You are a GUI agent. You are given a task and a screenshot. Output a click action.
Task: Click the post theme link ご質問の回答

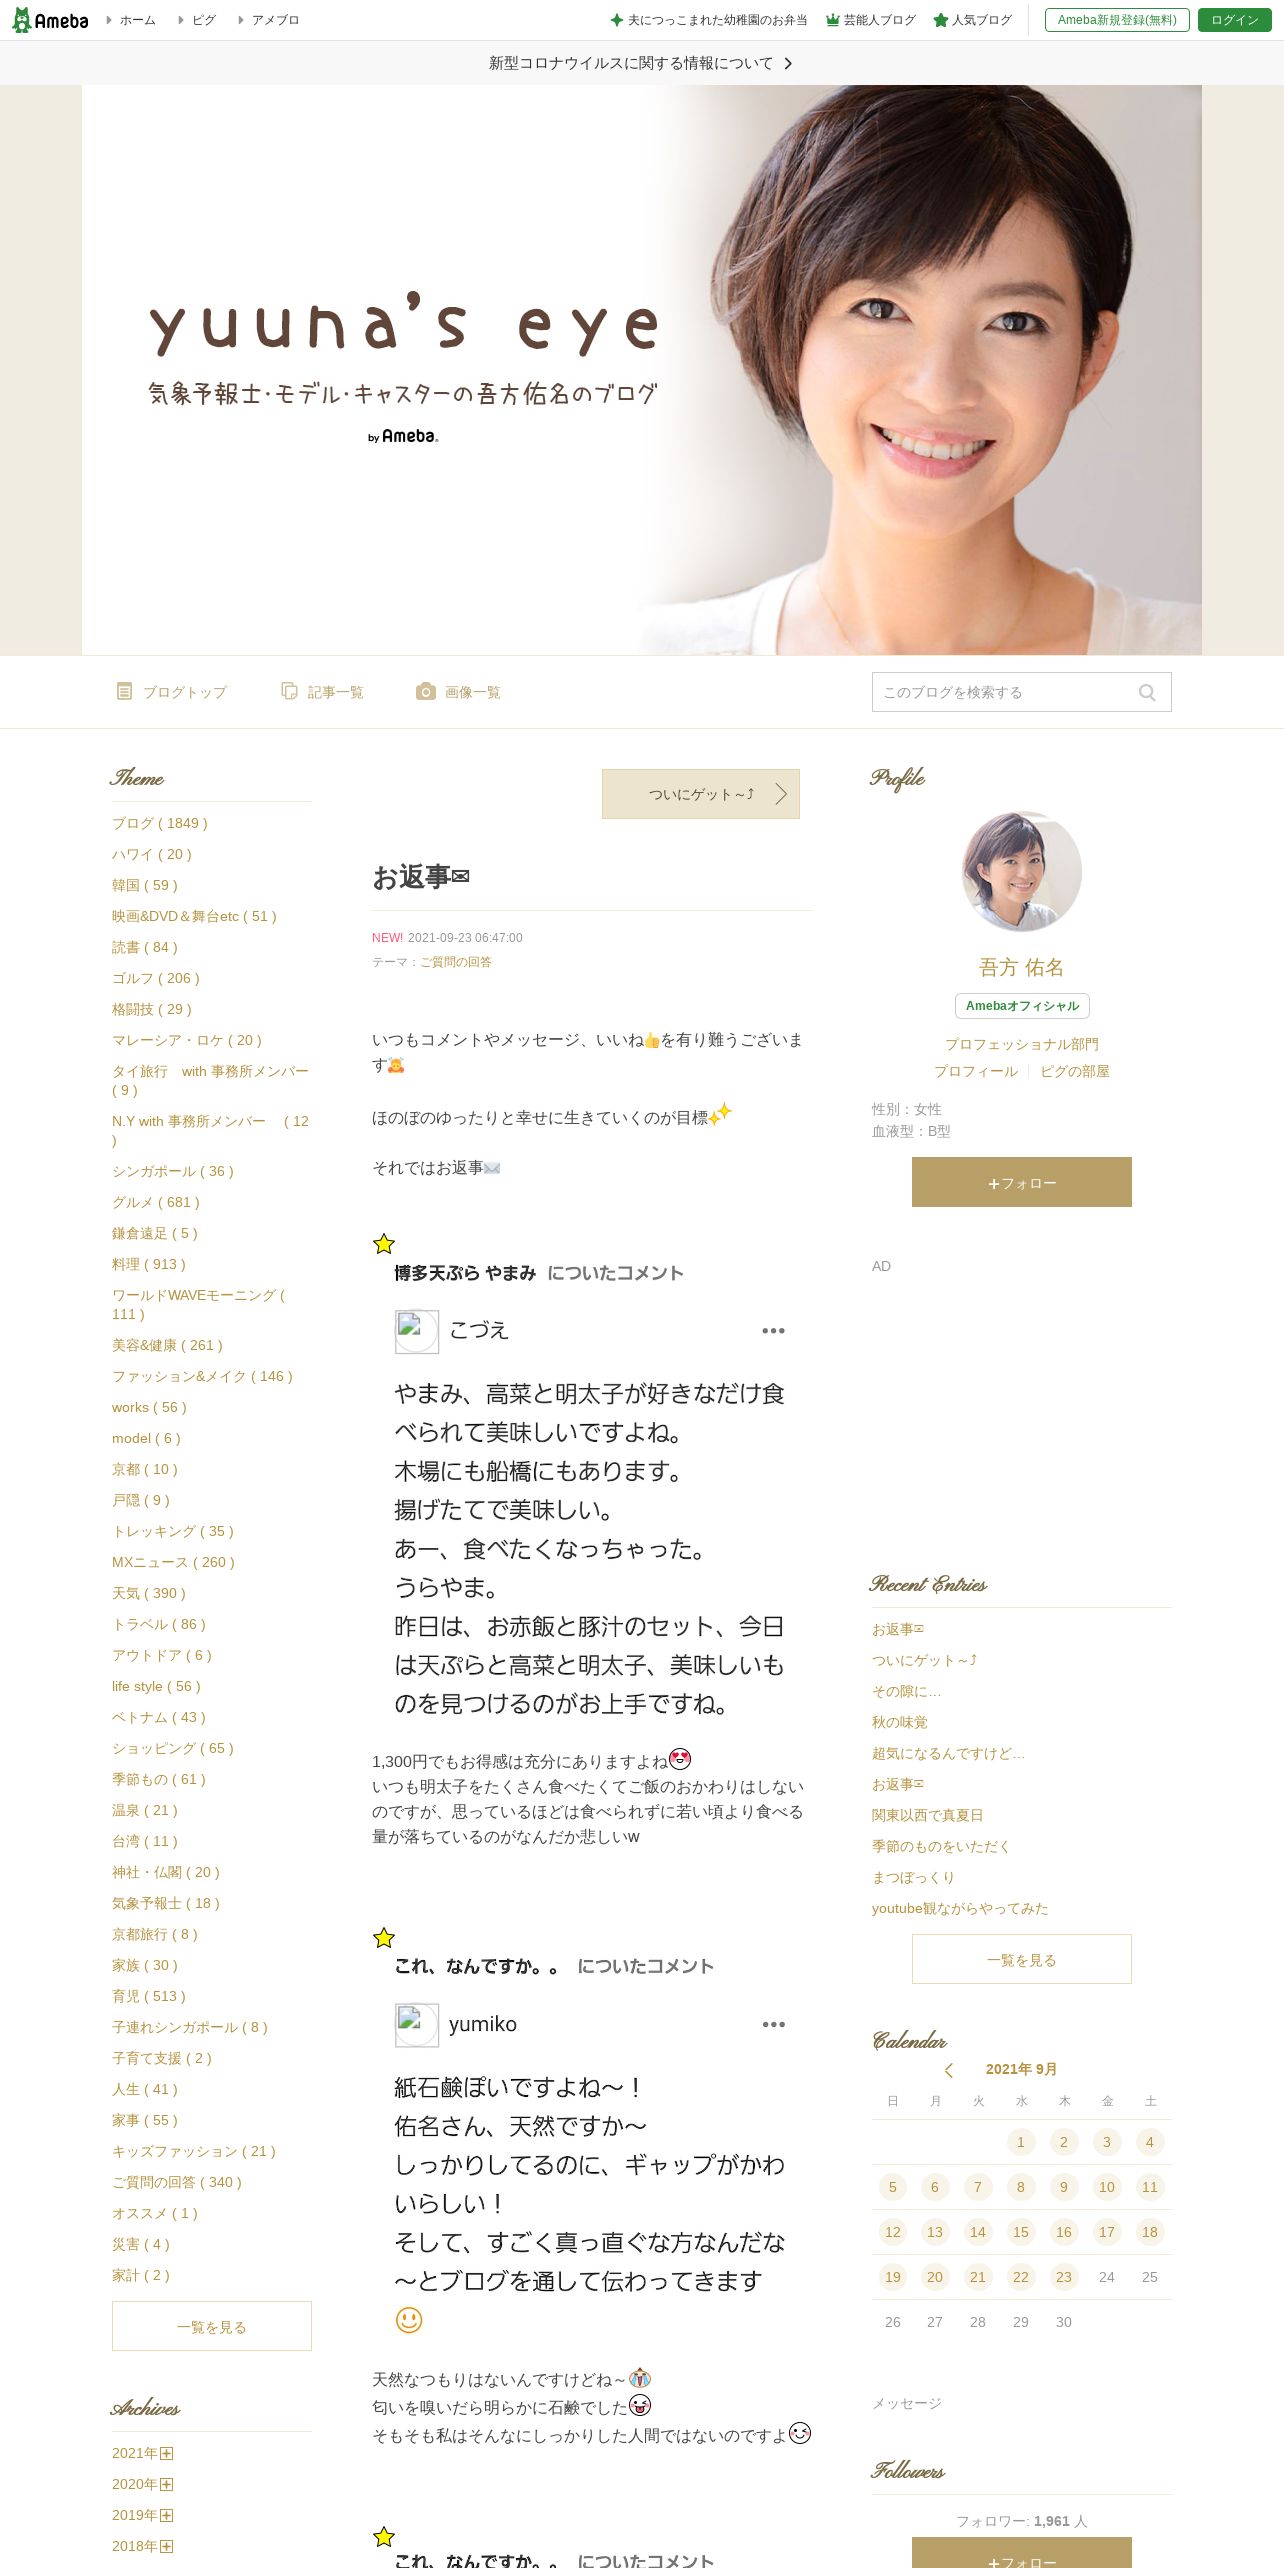[456, 962]
